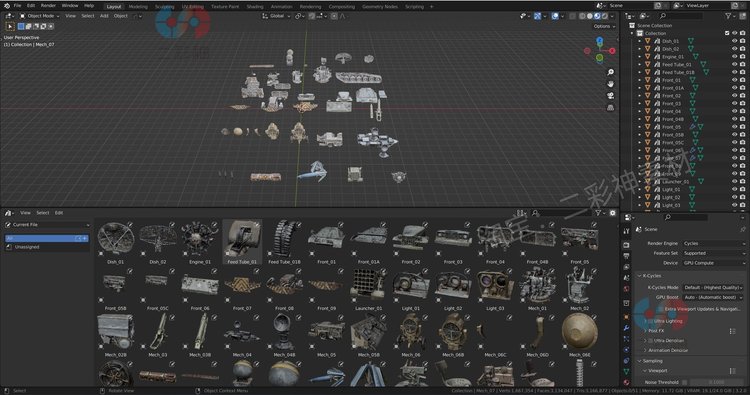
Task: Open the Render menu
Action: point(48,6)
